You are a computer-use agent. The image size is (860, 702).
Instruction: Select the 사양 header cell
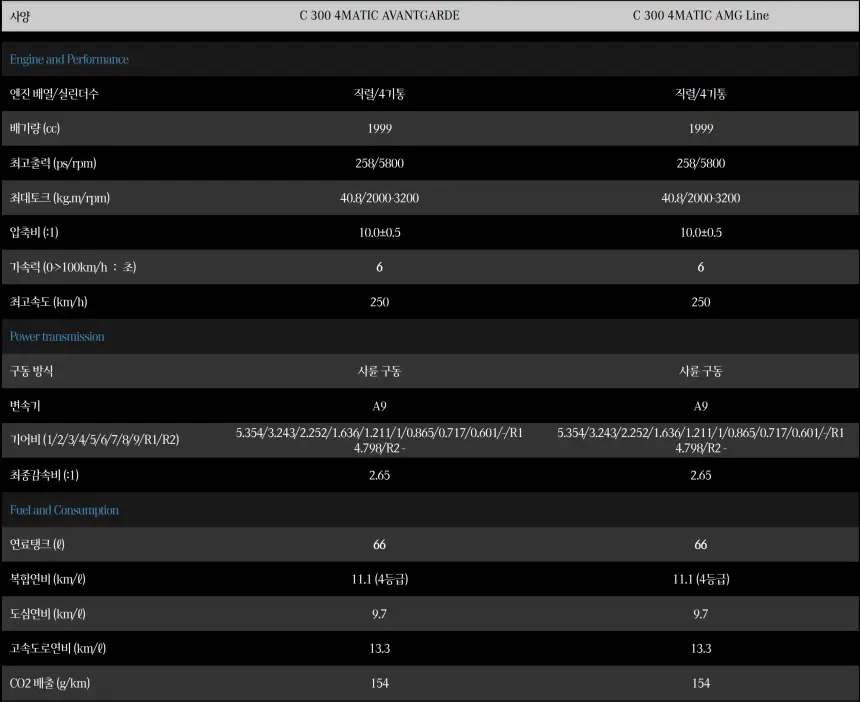point(20,16)
